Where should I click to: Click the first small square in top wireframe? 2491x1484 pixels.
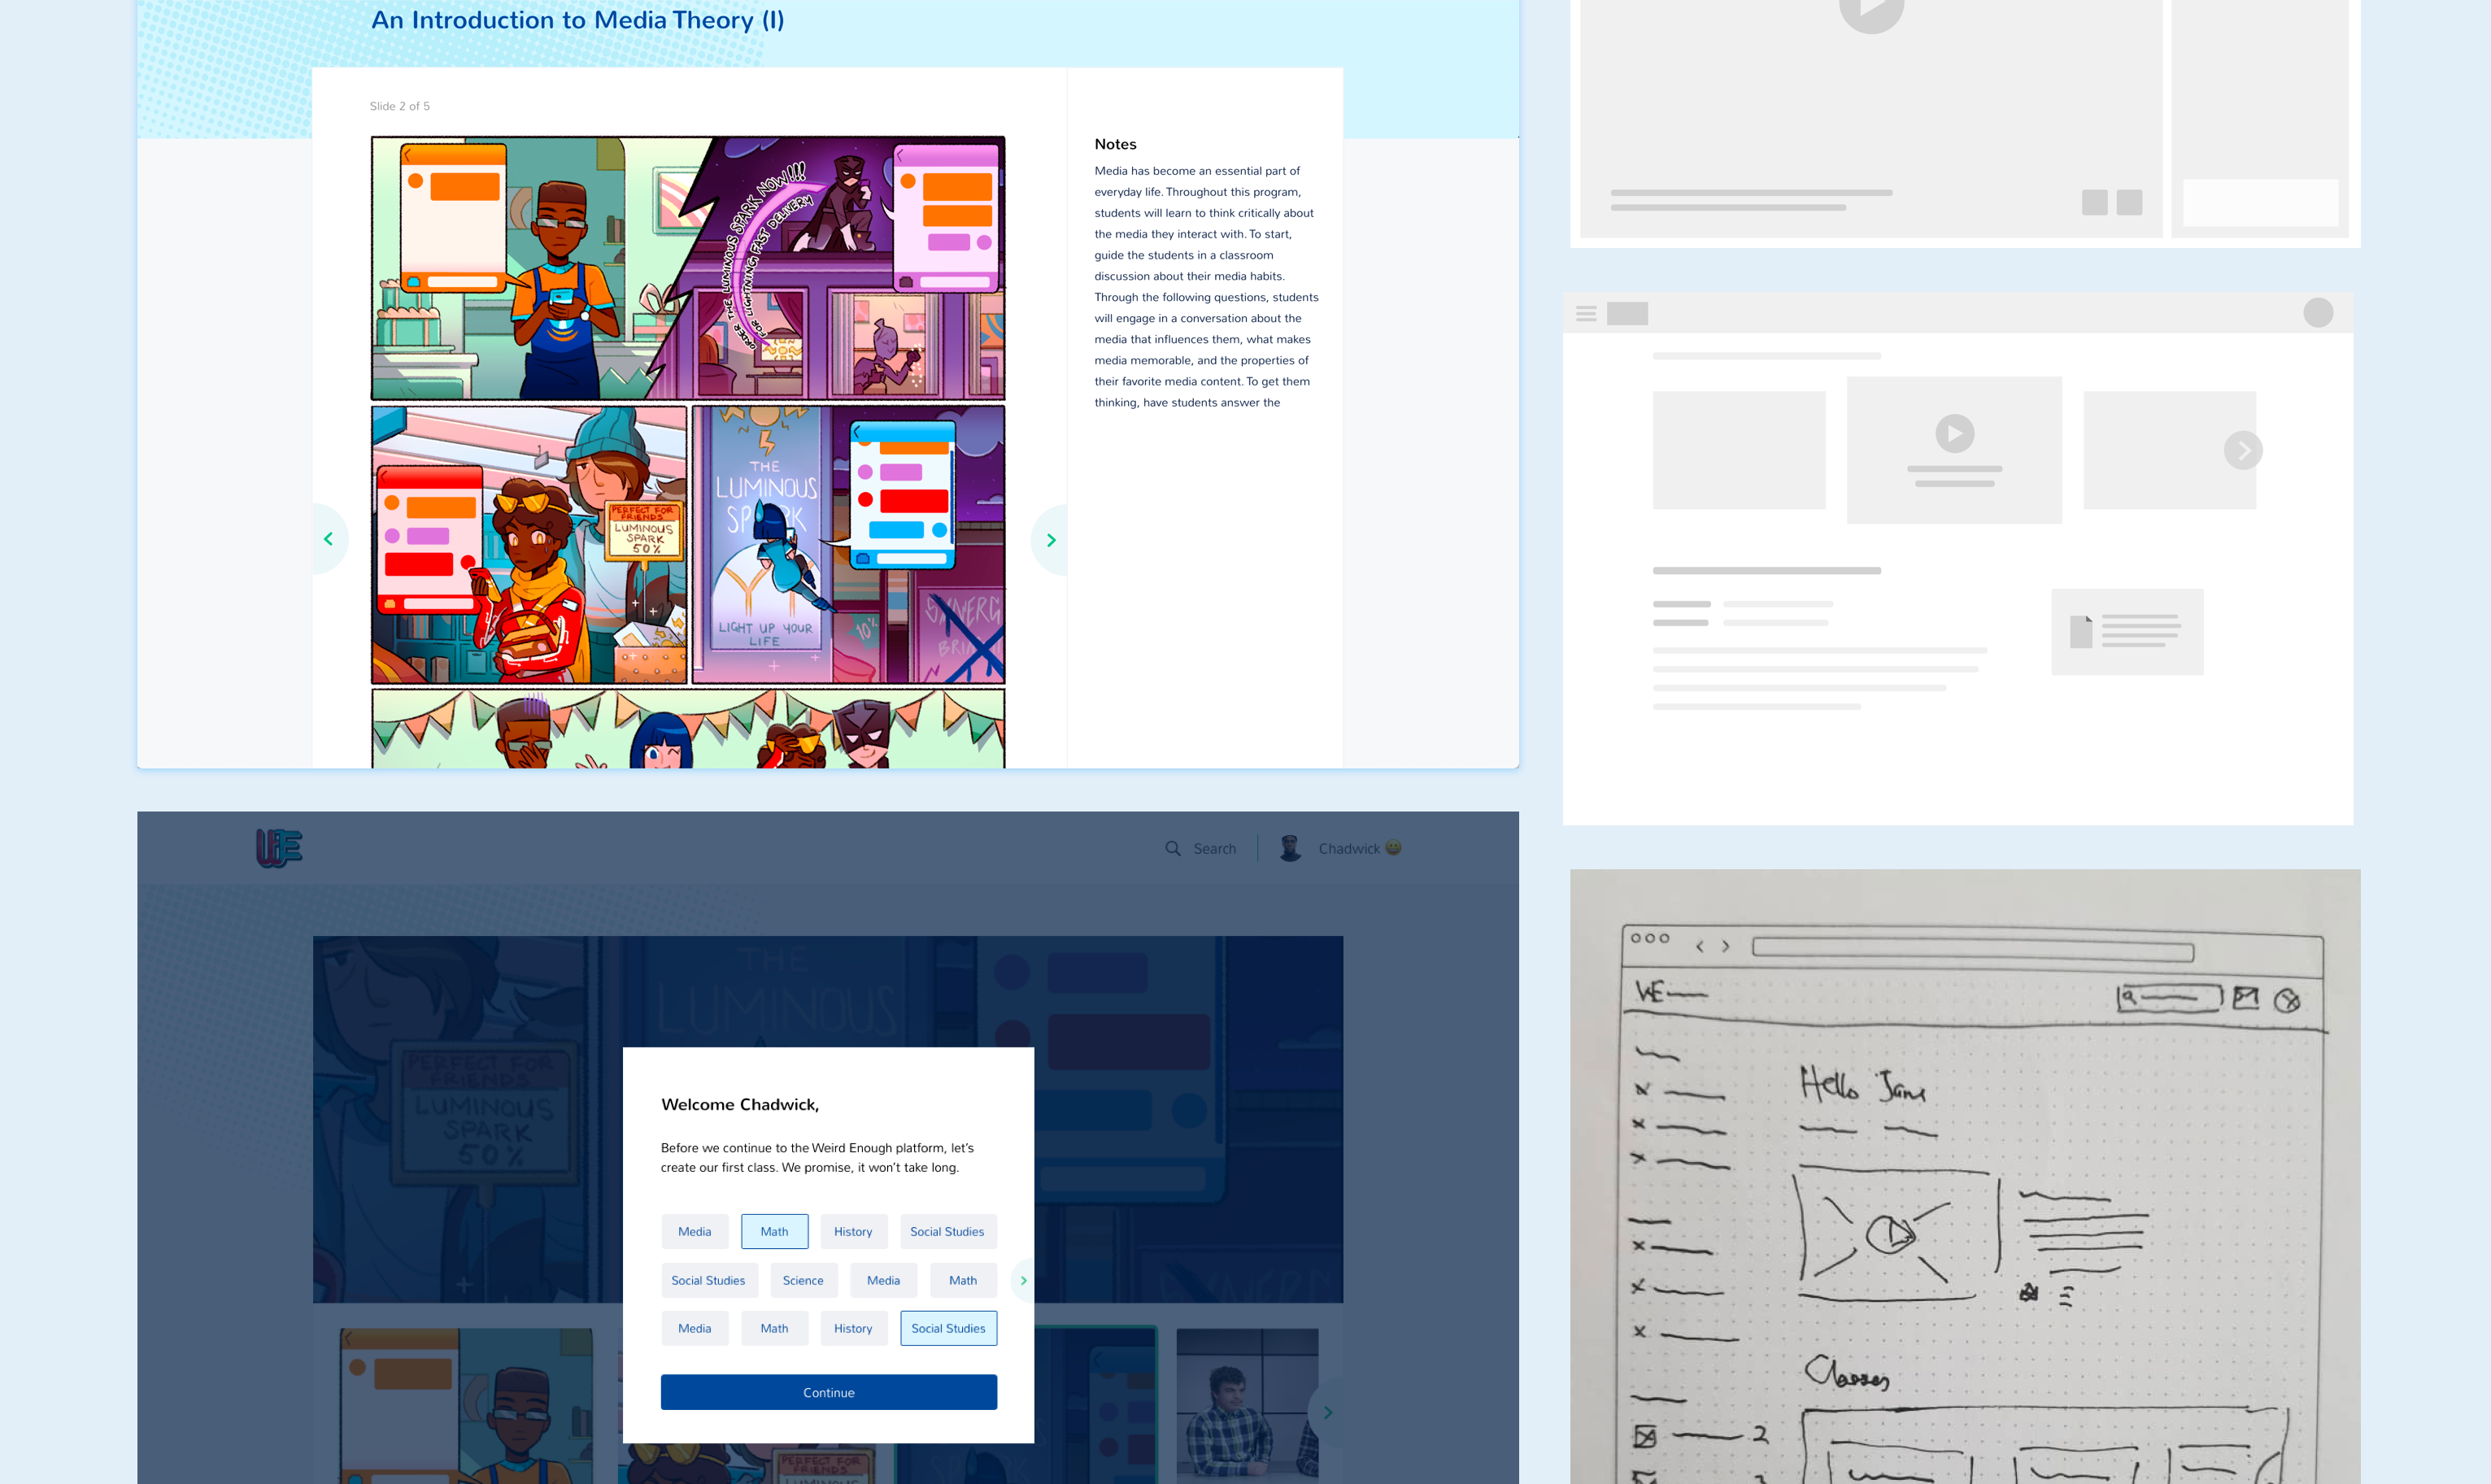click(2094, 202)
